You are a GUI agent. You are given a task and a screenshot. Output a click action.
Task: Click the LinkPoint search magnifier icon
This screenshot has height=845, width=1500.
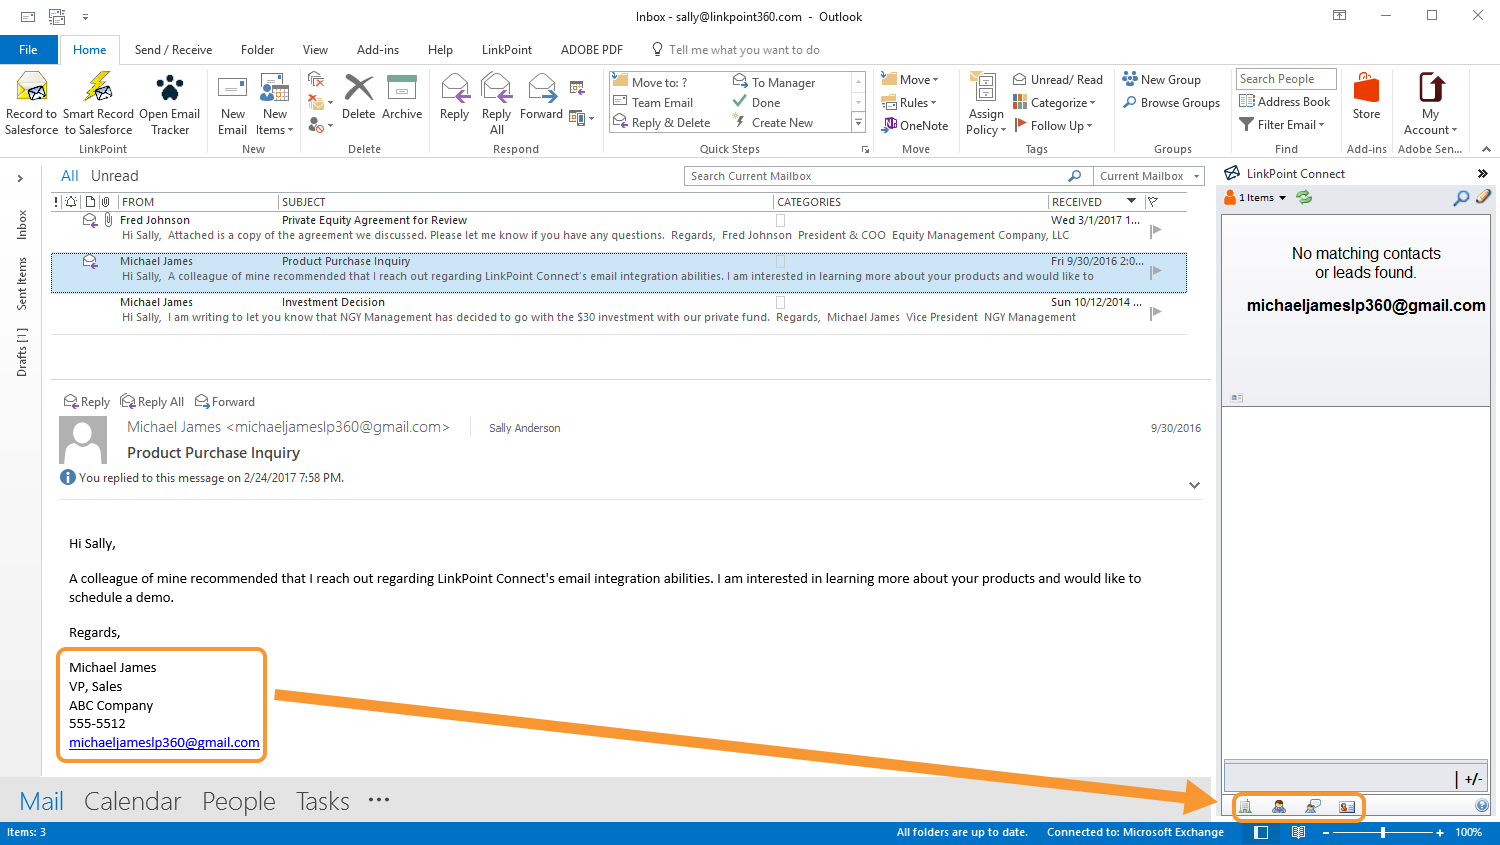(x=1461, y=198)
